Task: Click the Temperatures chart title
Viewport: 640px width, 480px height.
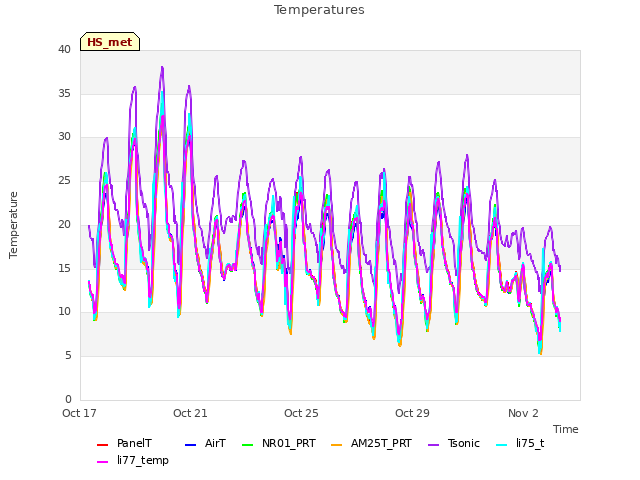Action: (x=319, y=10)
